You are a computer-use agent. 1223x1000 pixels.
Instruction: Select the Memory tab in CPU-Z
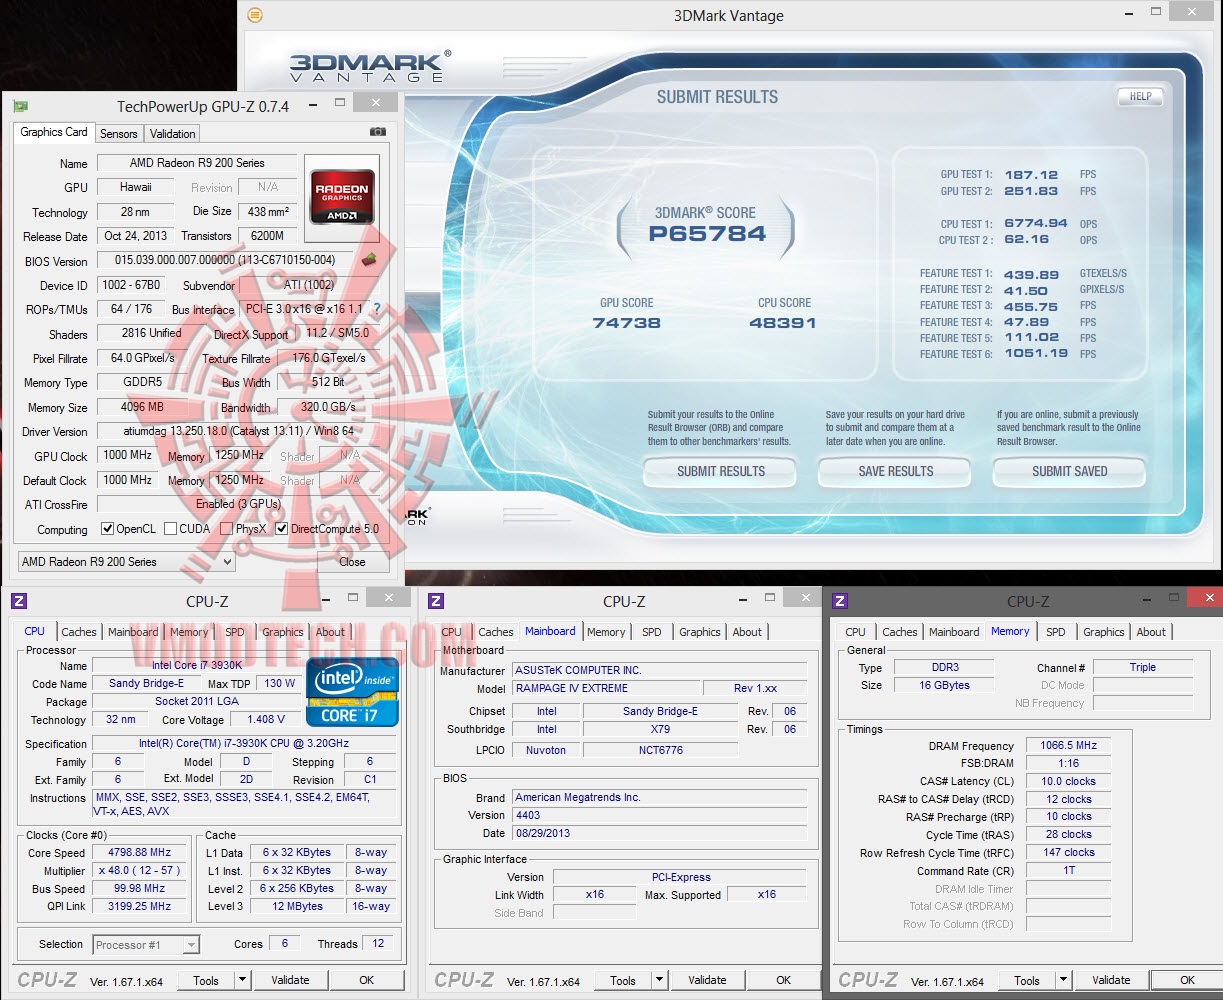tap(1010, 631)
